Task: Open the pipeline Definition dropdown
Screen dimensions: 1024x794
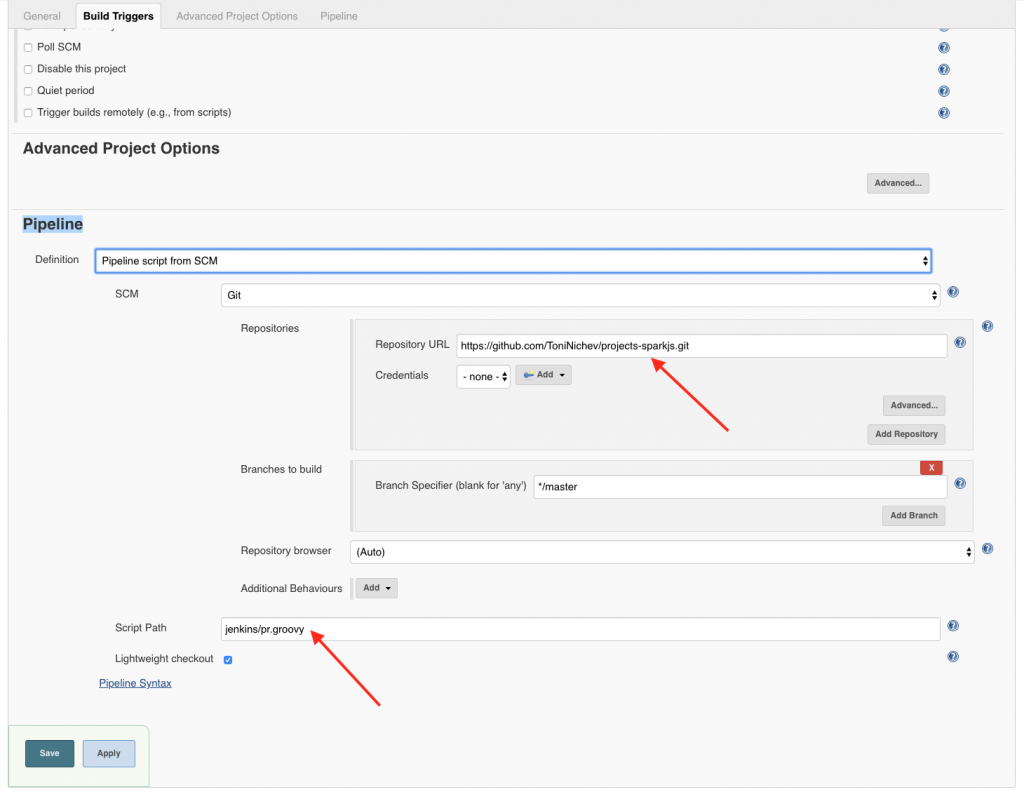Action: tap(513, 261)
